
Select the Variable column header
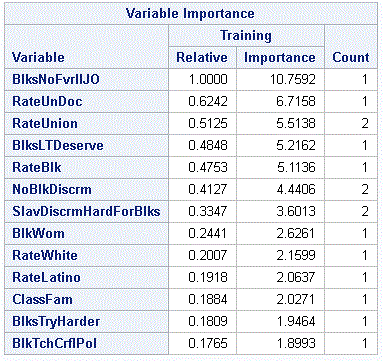pyautogui.click(x=38, y=57)
